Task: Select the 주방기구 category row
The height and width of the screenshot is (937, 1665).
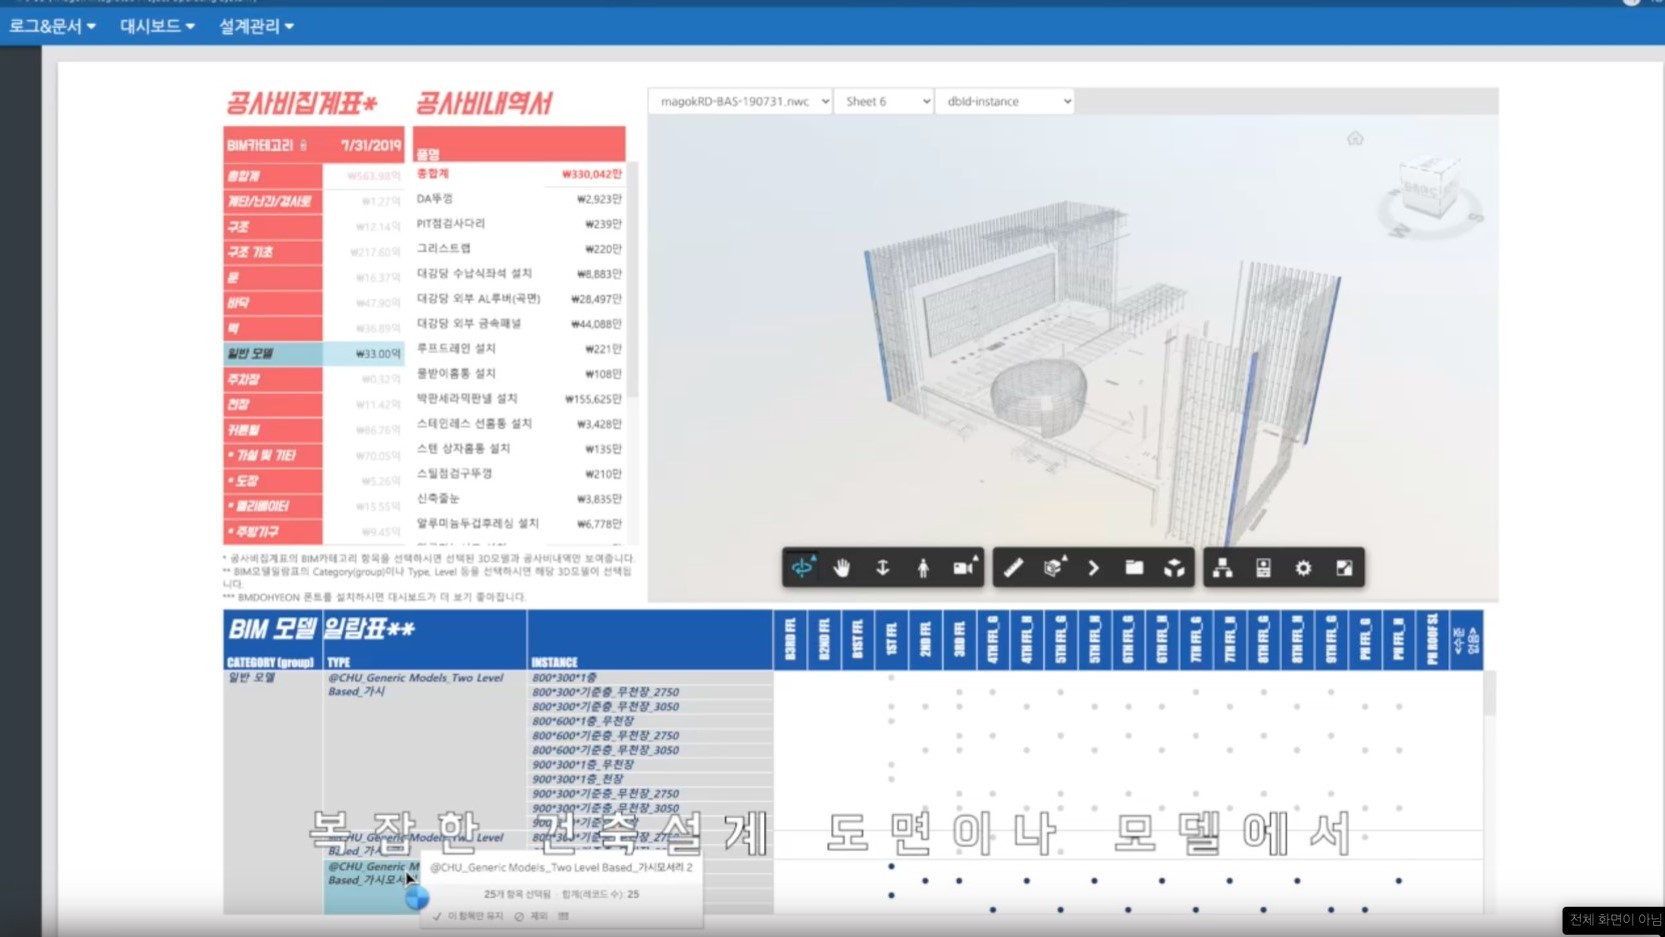Action: tap(313, 532)
